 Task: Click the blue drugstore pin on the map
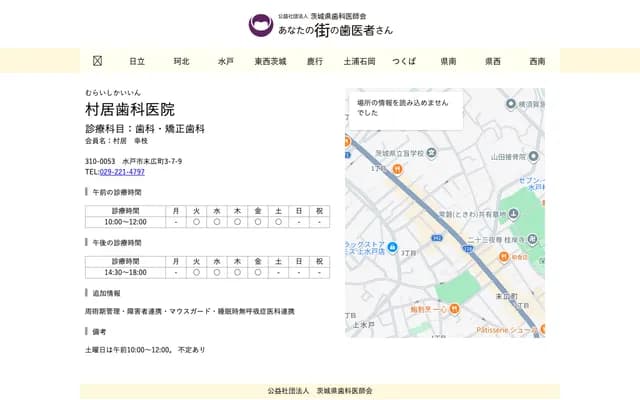[x=392, y=247]
